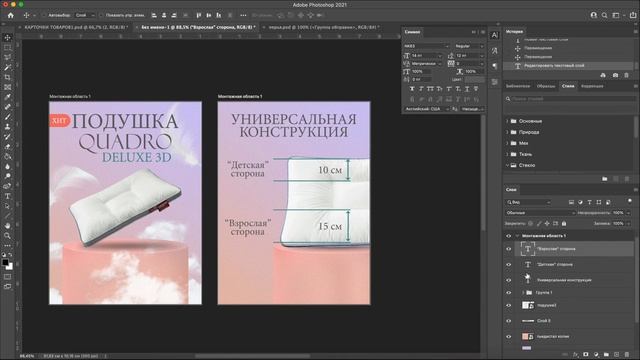Expand the Основные styles folder
Screen dimensions: 640x360
click(x=507, y=121)
